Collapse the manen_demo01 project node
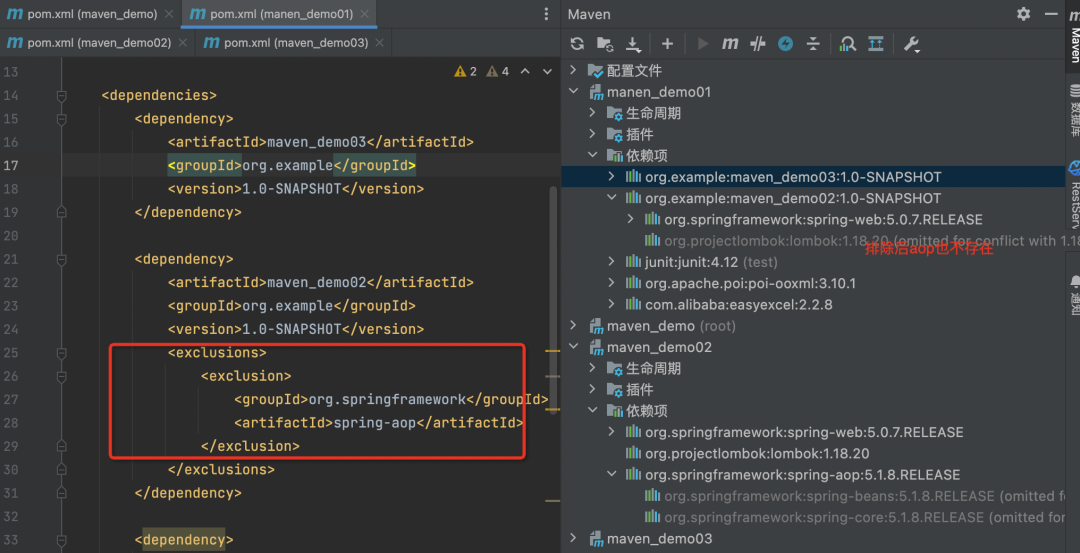 [572, 92]
